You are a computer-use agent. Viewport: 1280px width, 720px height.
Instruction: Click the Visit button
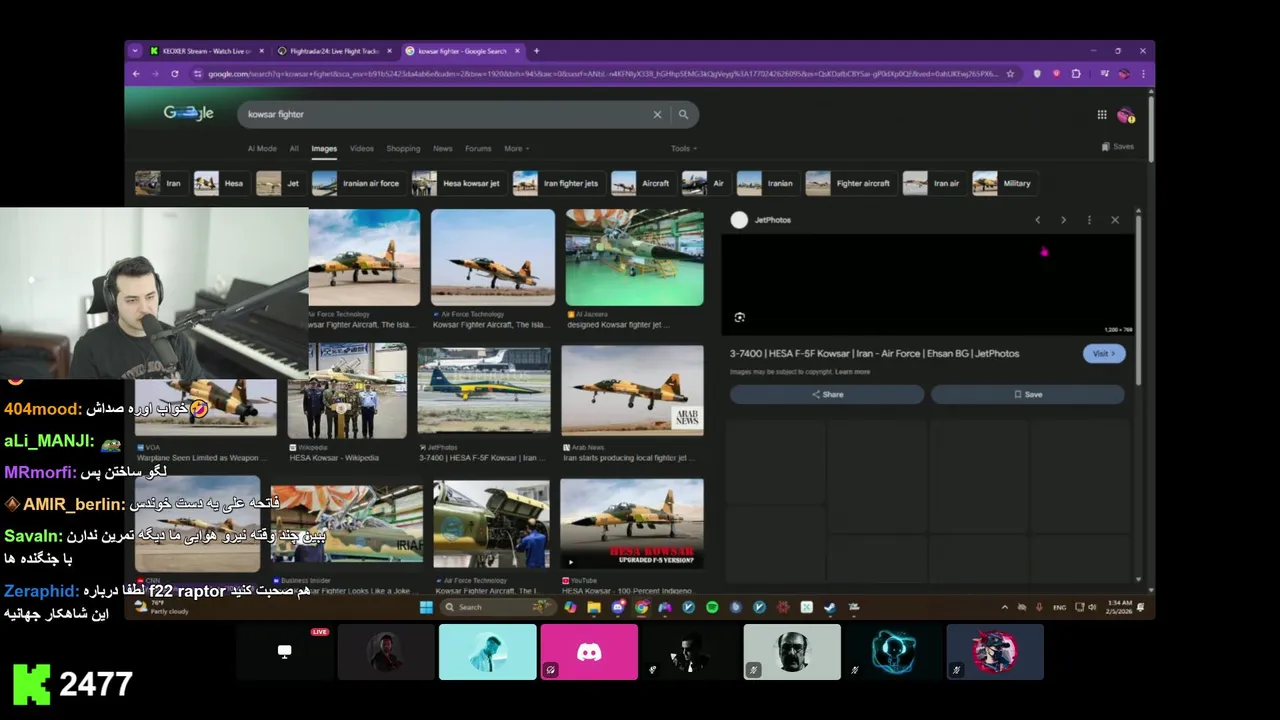coord(1104,353)
